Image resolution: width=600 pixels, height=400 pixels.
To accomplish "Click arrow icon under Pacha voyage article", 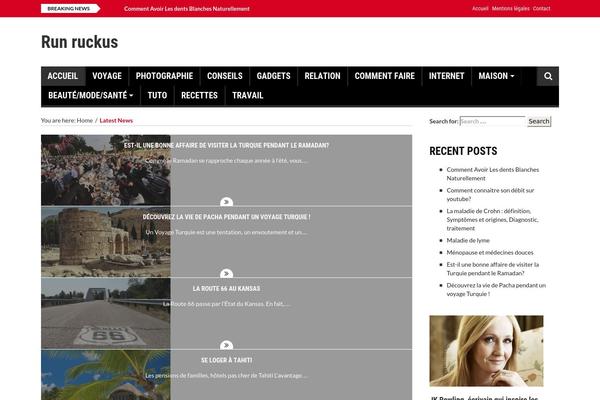I will [226, 273].
